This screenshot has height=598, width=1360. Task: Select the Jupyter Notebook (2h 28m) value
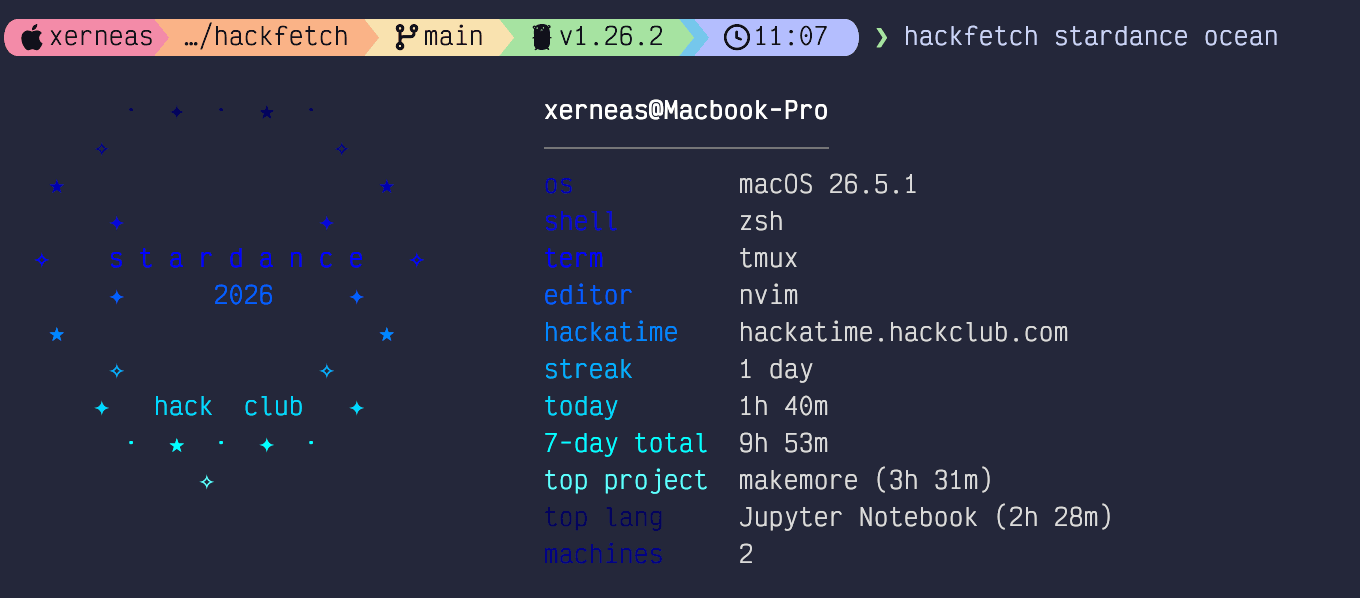tap(926, 518)
